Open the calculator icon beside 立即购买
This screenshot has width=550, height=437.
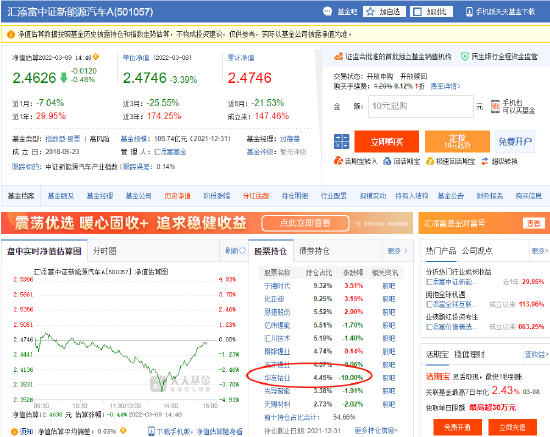pyautogui.click(x=341, y=141)
